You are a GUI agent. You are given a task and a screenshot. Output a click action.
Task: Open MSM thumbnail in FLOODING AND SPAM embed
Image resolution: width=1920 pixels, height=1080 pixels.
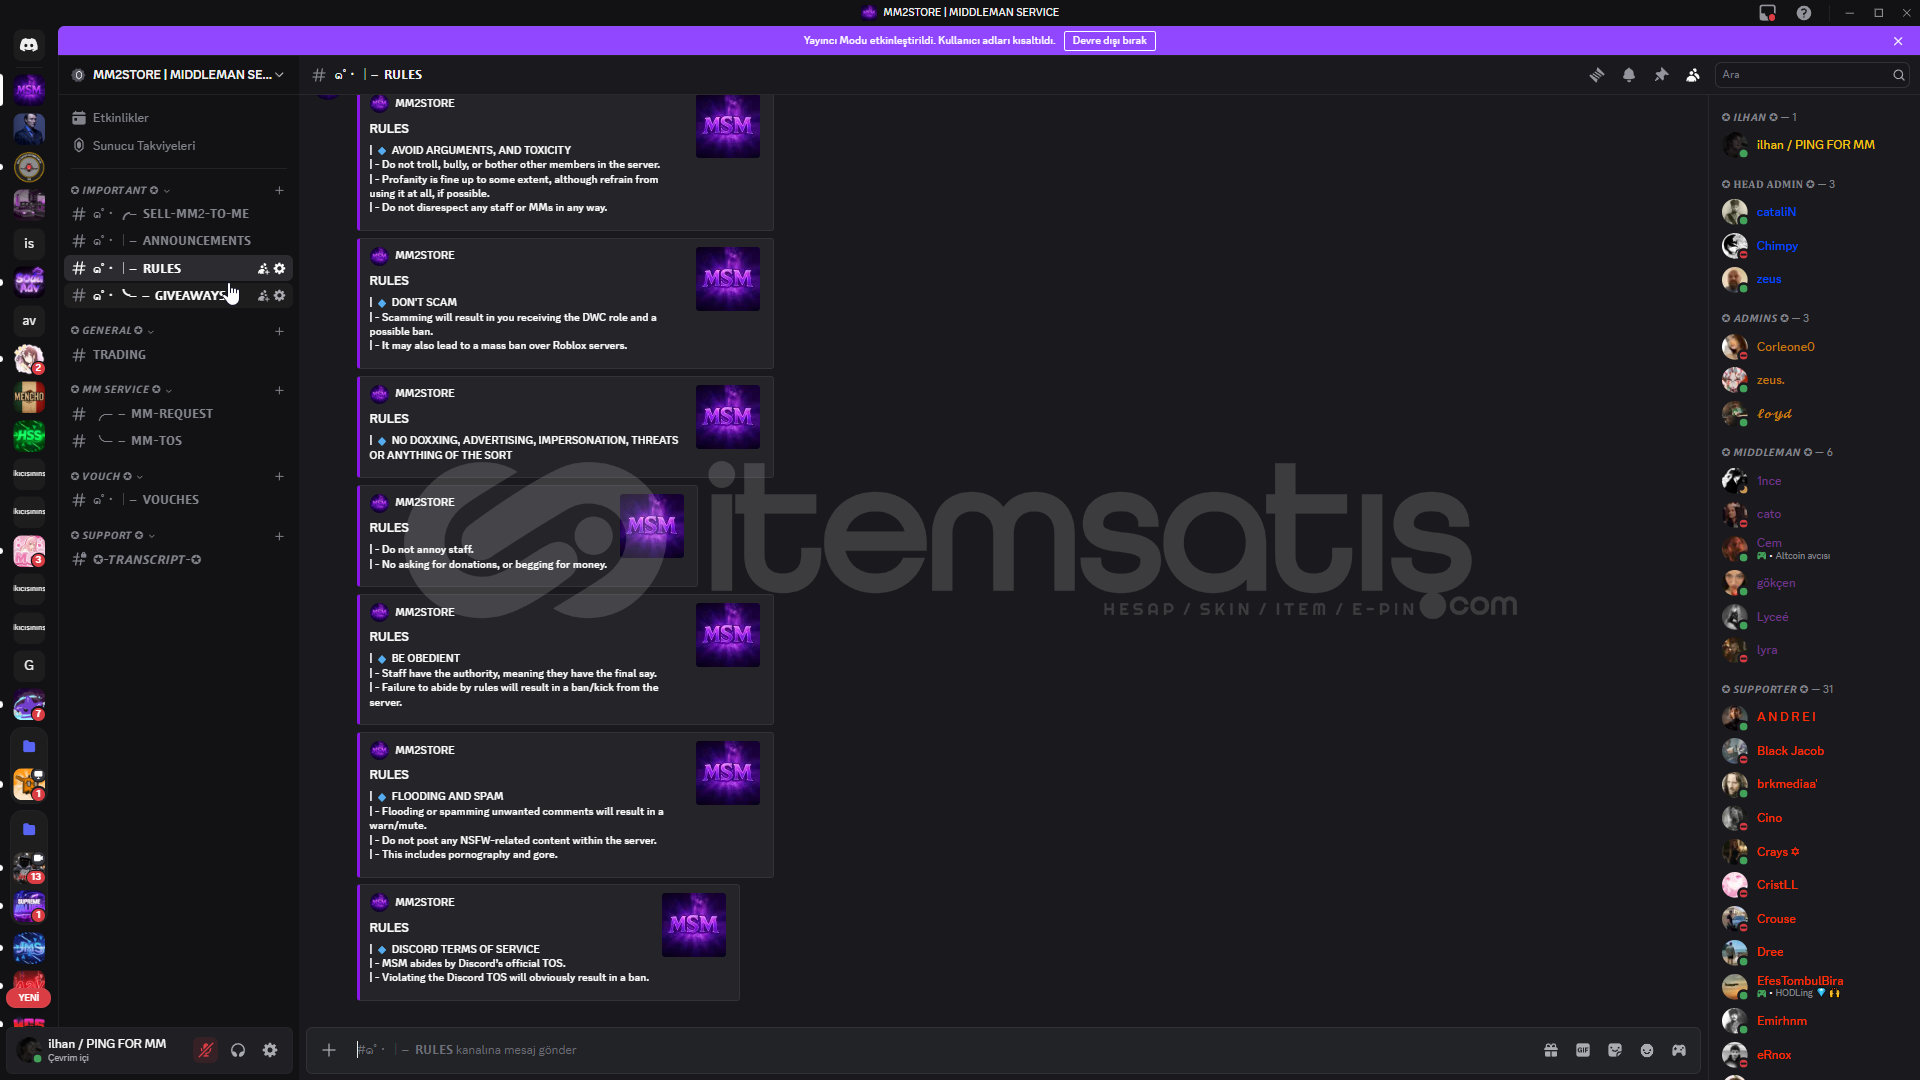[728, 773]
